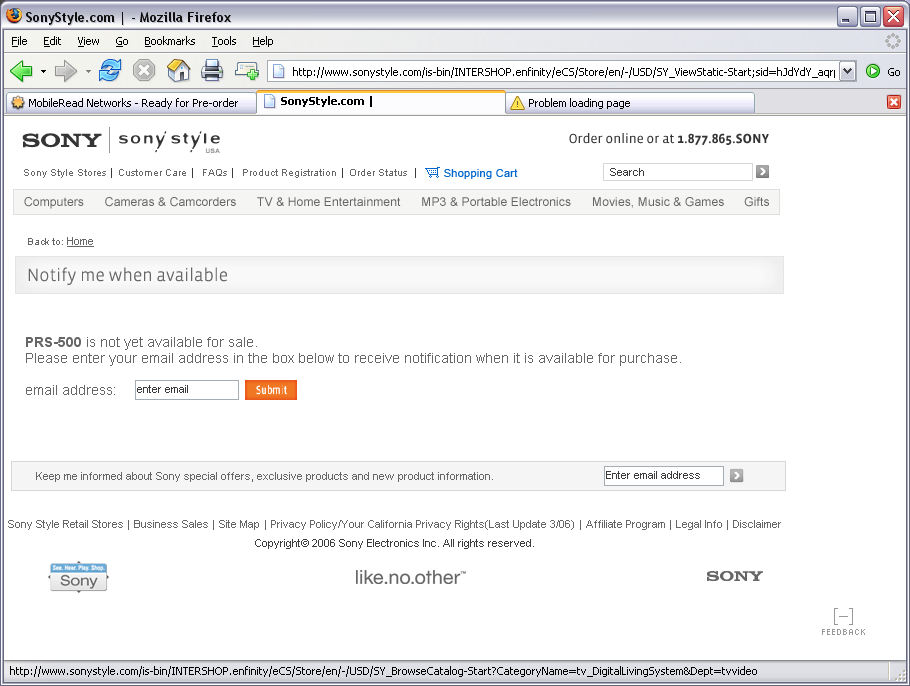Open the Site Map footer link
The width and height of the screenshot is (910, 686).
239,524
